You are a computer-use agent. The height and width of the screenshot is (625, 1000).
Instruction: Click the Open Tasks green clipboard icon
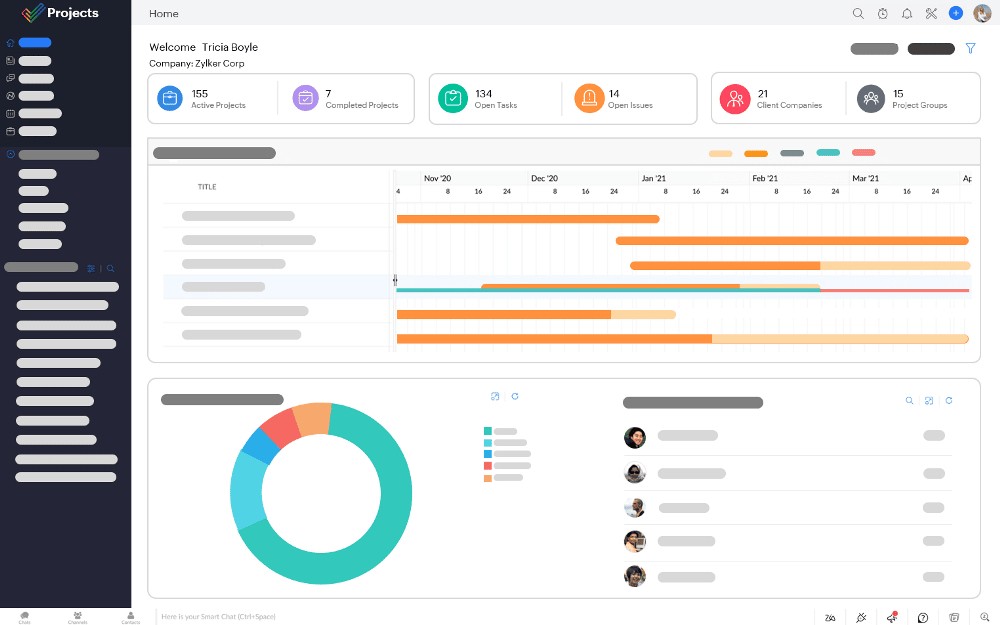tap(453, 98)
